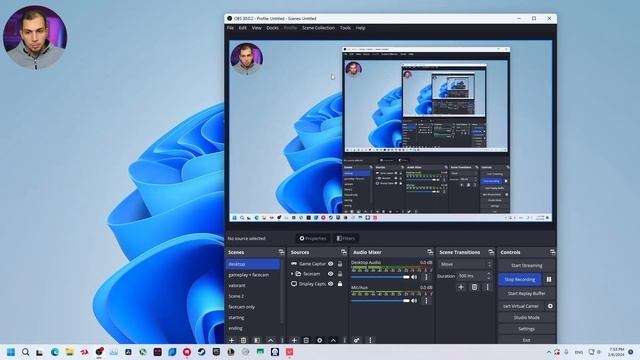This screenshot has height=360, width=640.
Task: Open the Edit menu
Action: (242, 28)
